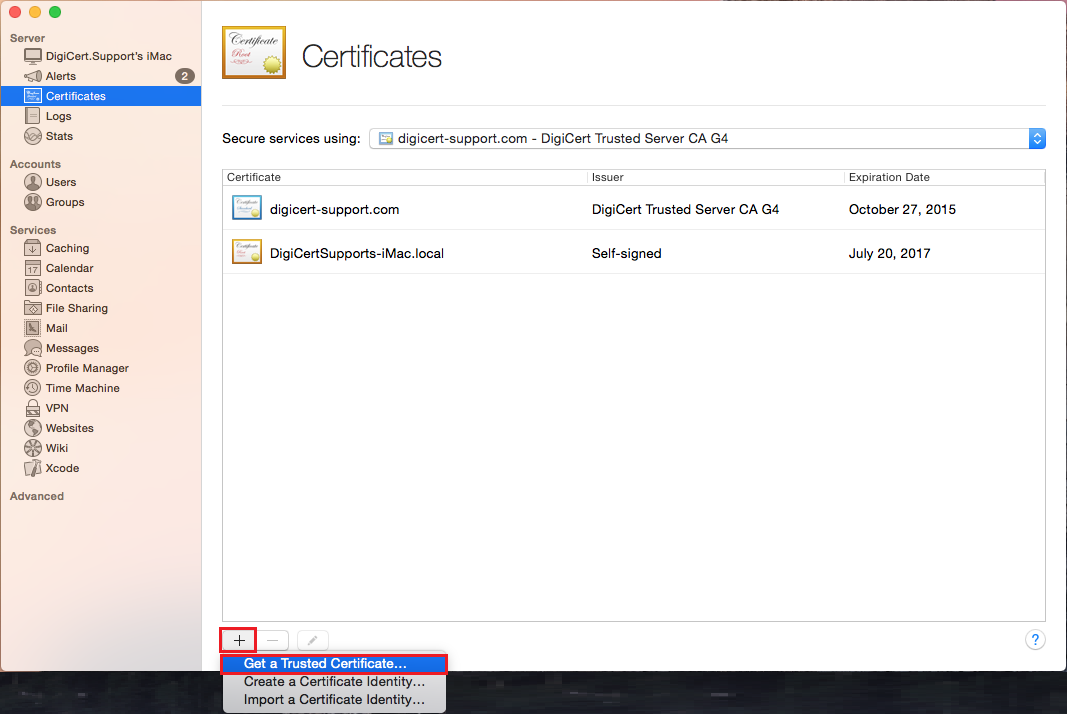Image resolution: width=1067 pixels, height=714 pixels.
Task: Open the Alerts section icon in sidebar
Action: [x=33, y=76]
